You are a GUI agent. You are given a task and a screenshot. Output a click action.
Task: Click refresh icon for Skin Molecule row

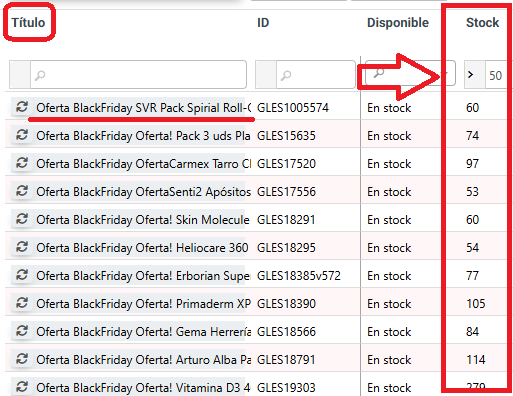point(22,219)
